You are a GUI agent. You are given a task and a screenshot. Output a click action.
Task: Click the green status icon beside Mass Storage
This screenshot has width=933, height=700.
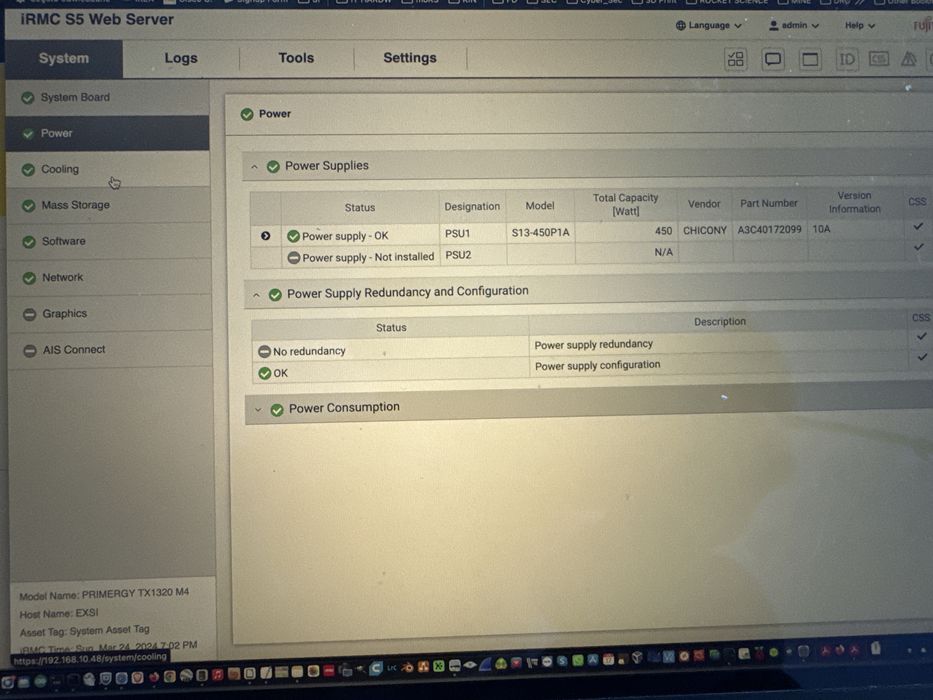[29, 206]
